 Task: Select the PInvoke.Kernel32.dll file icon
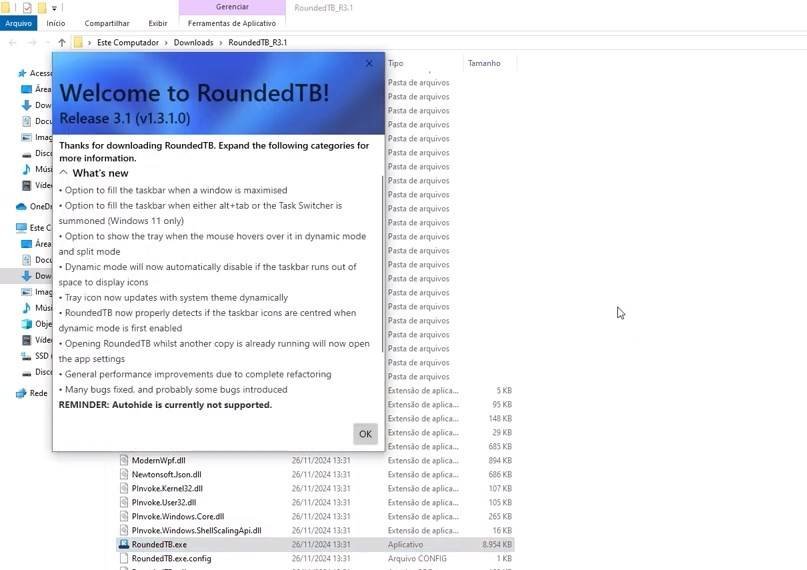click(x=124, y=488)
